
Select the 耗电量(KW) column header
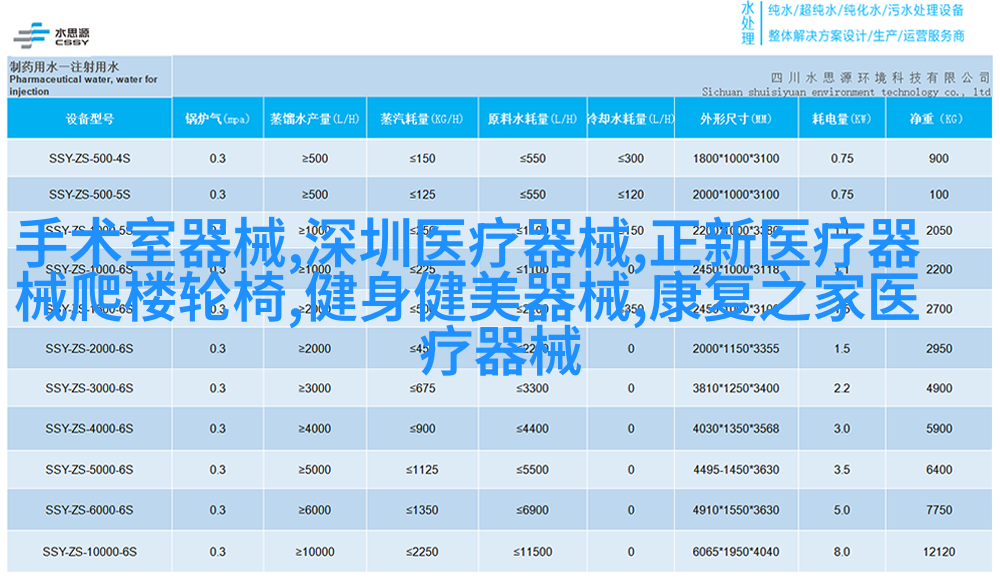tap(841, 119)
